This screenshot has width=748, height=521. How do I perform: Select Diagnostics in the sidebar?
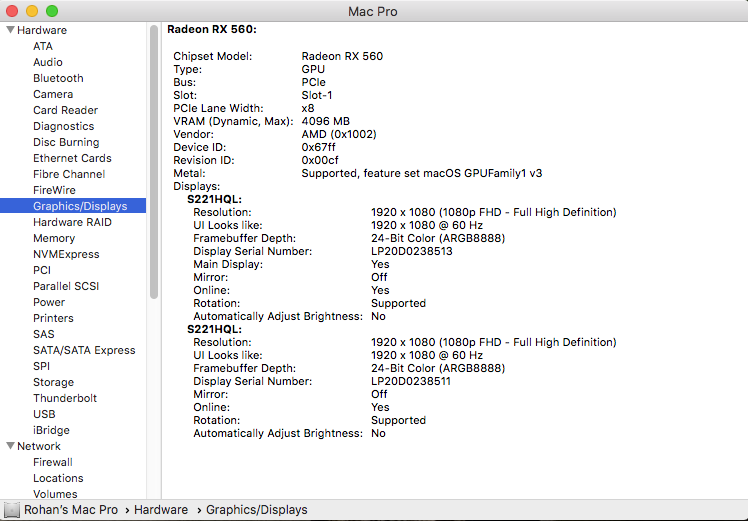tap(63, 126)
